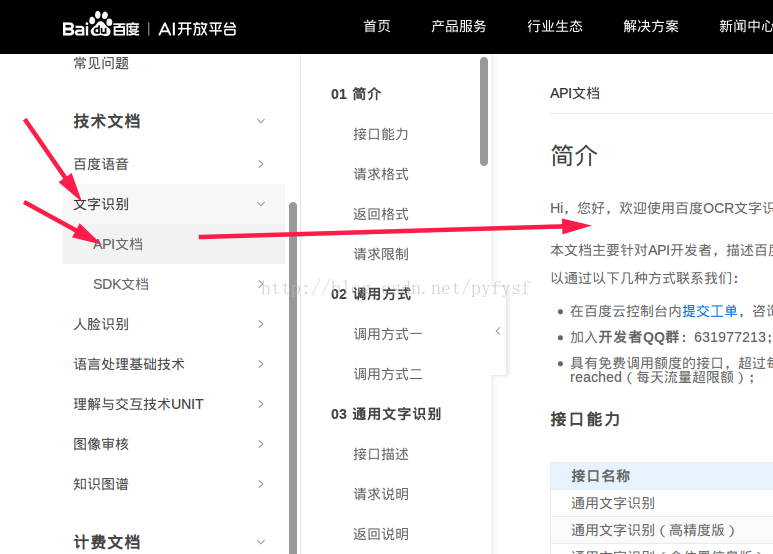Jump to 返回说明 in the outline

[x=381, y=534]
